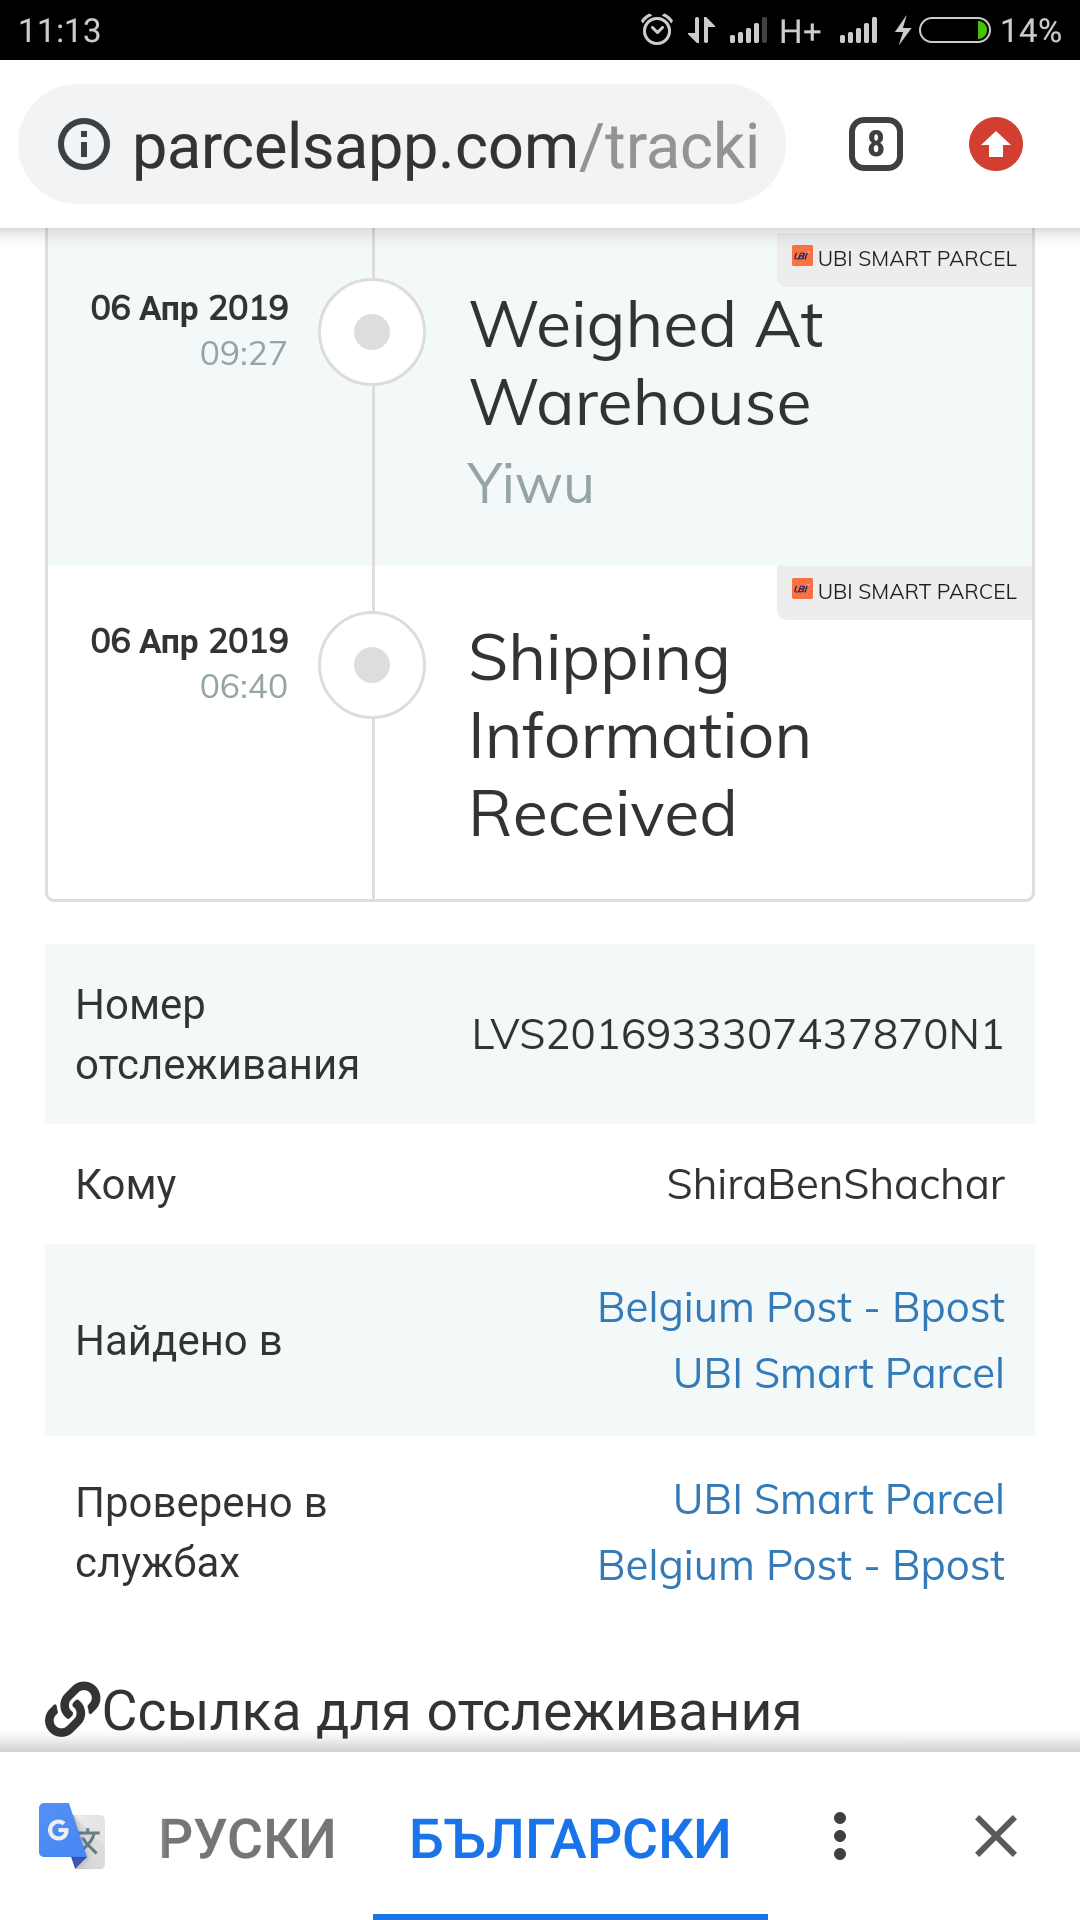Tap the Google Translate icon

point(71,1836)
